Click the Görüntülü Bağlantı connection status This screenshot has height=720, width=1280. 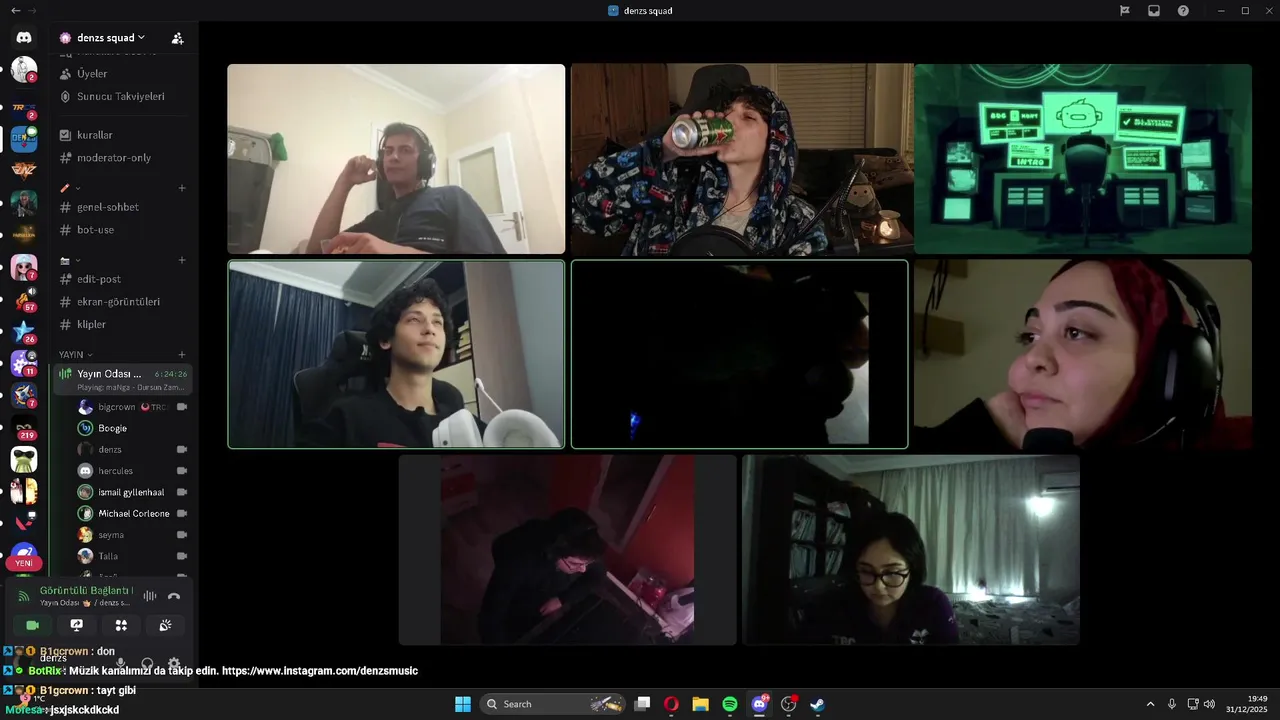click(86, 591)
